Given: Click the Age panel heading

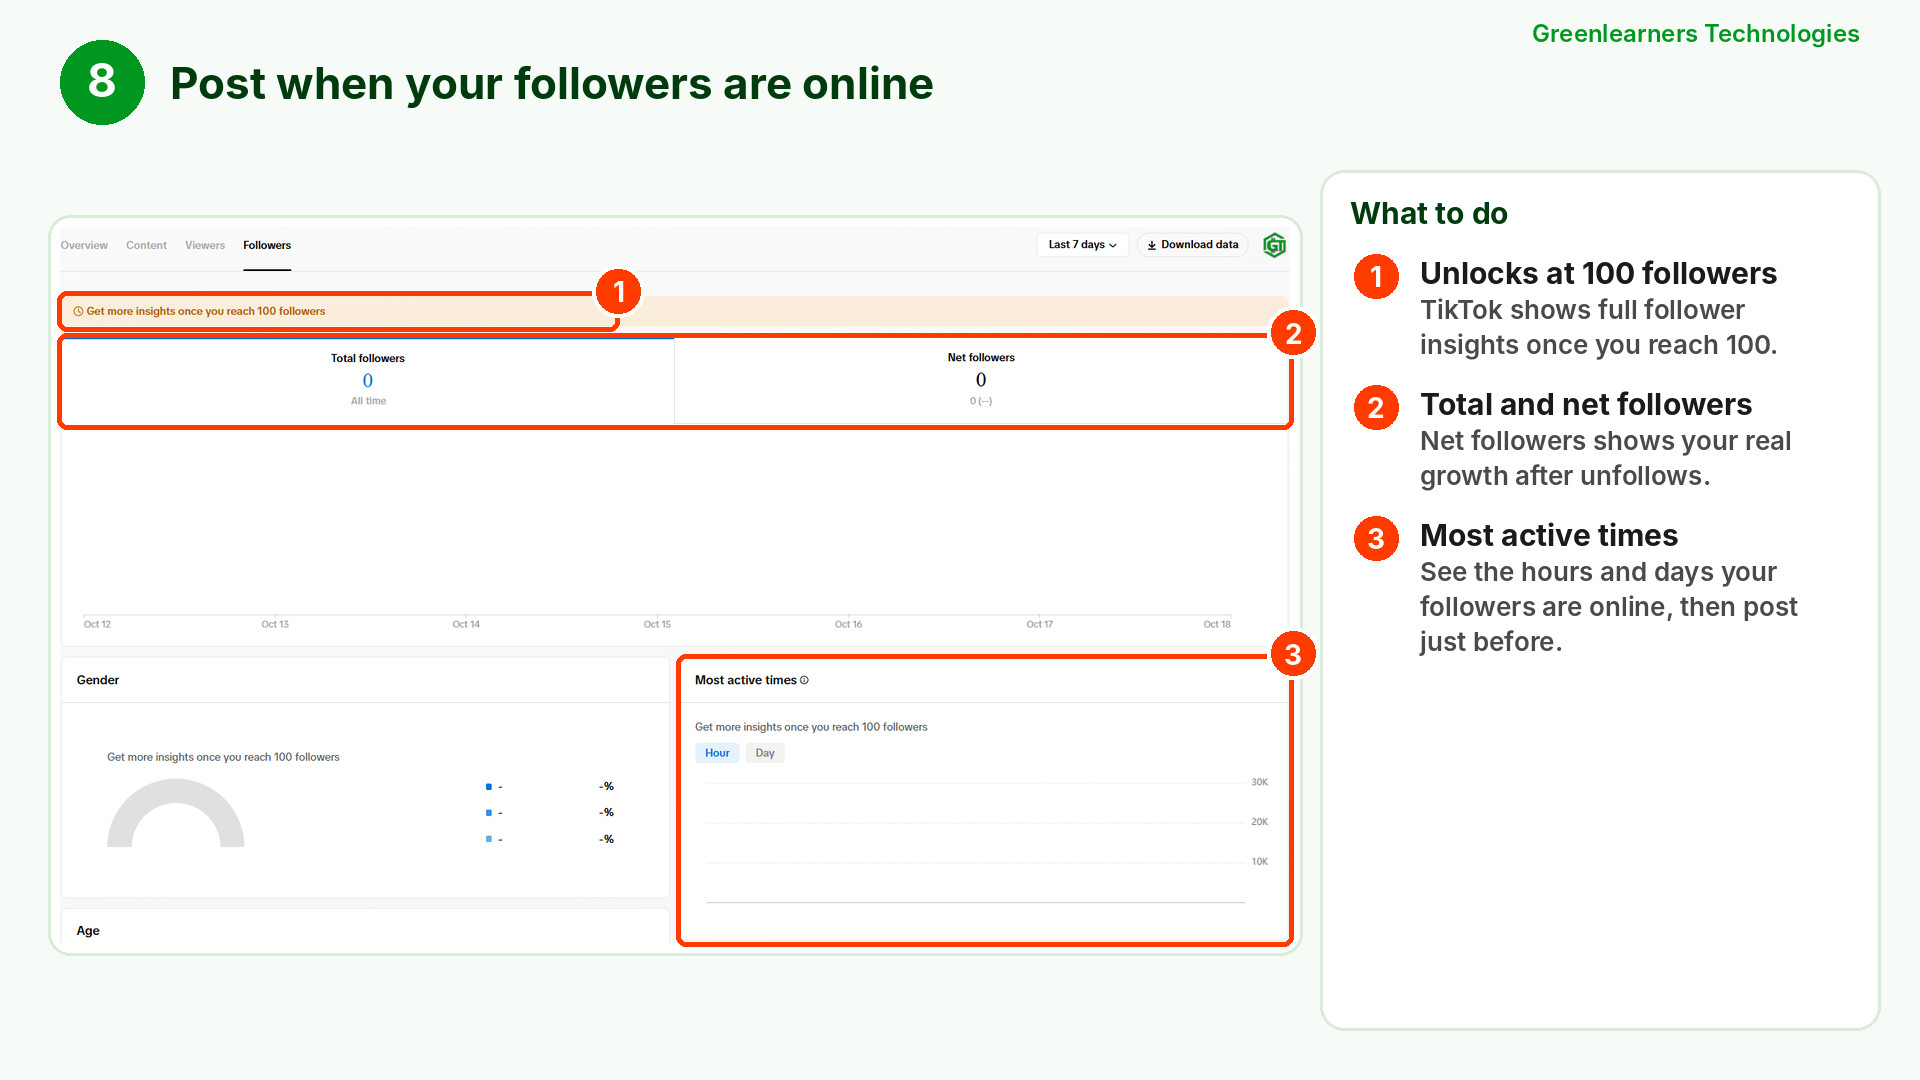Looking at the screenshot, I should (88, 931).
